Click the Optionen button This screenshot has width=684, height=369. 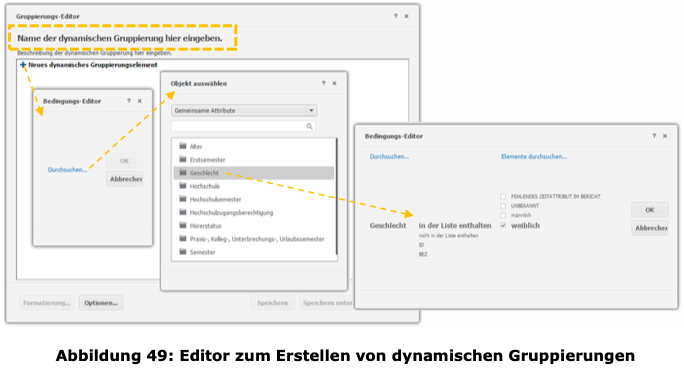[x=101, y=303]
